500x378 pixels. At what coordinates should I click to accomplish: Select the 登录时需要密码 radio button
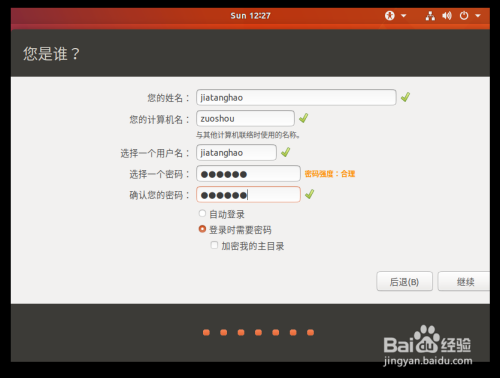(x=202, y=229)
